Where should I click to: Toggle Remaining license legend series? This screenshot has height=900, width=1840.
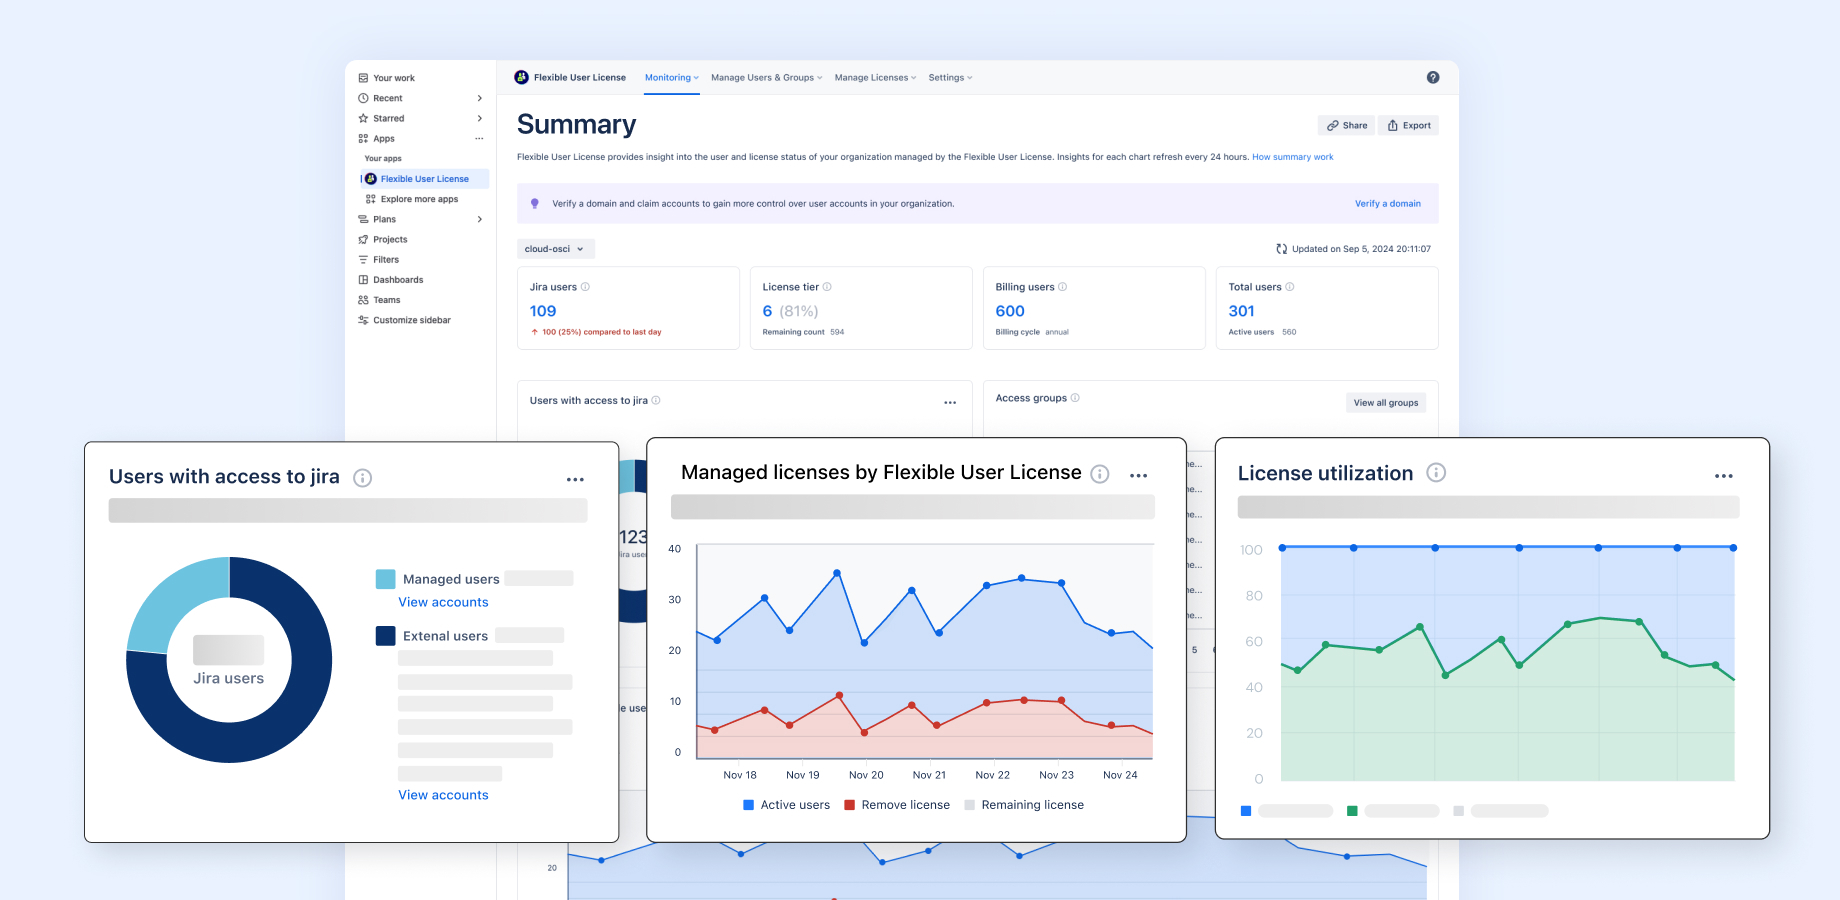point(1024,805)
